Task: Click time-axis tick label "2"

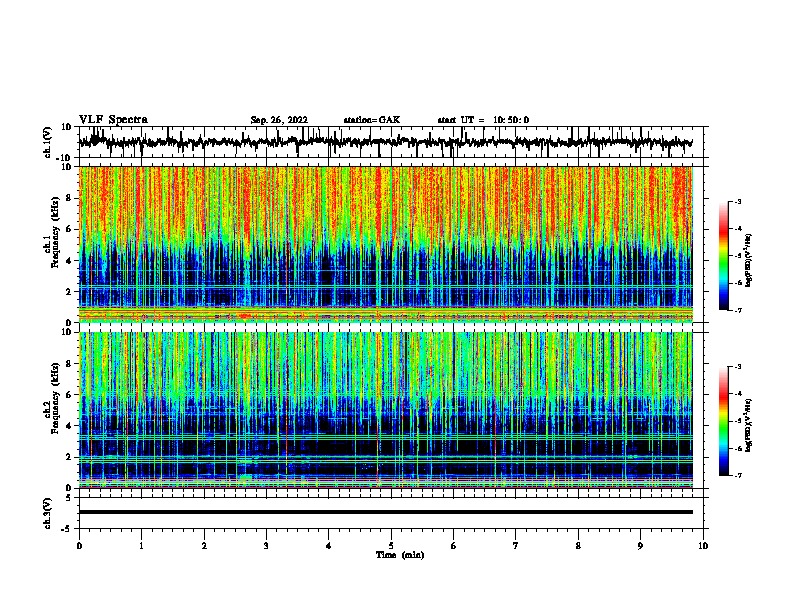Action: pyautogui.click(x=204, y=545)
